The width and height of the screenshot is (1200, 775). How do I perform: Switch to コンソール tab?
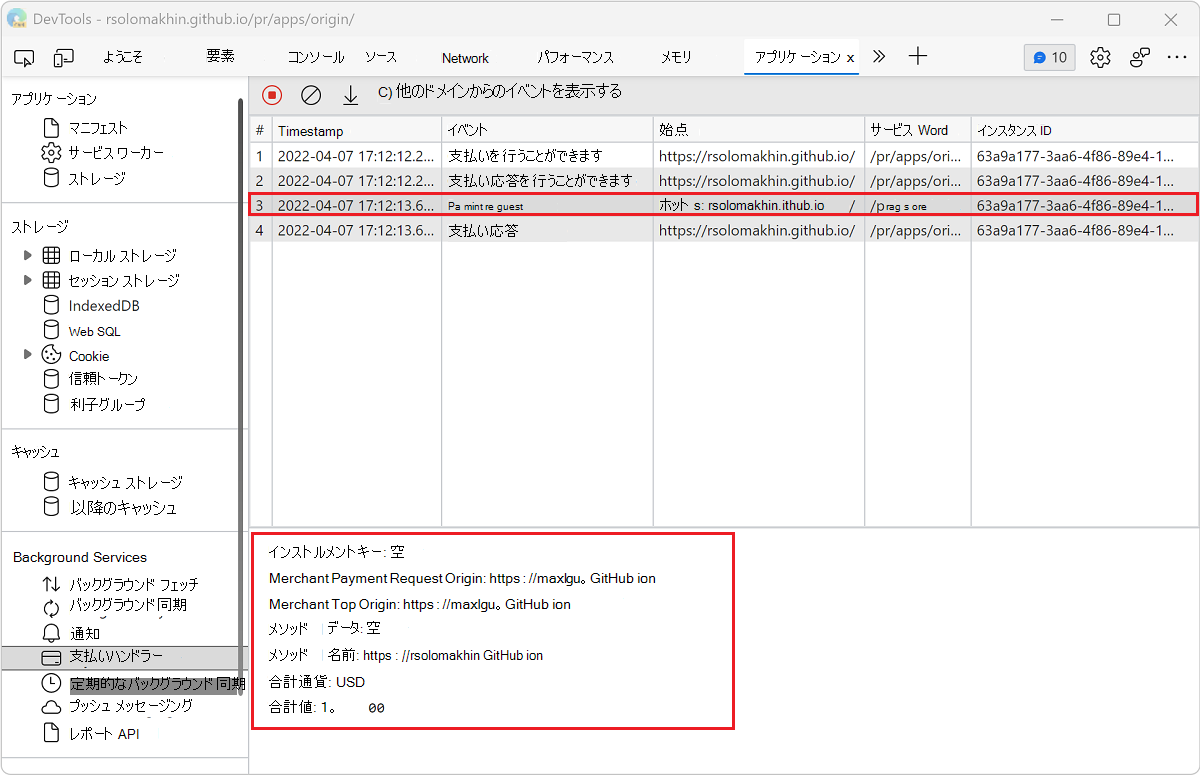(316, 57)
